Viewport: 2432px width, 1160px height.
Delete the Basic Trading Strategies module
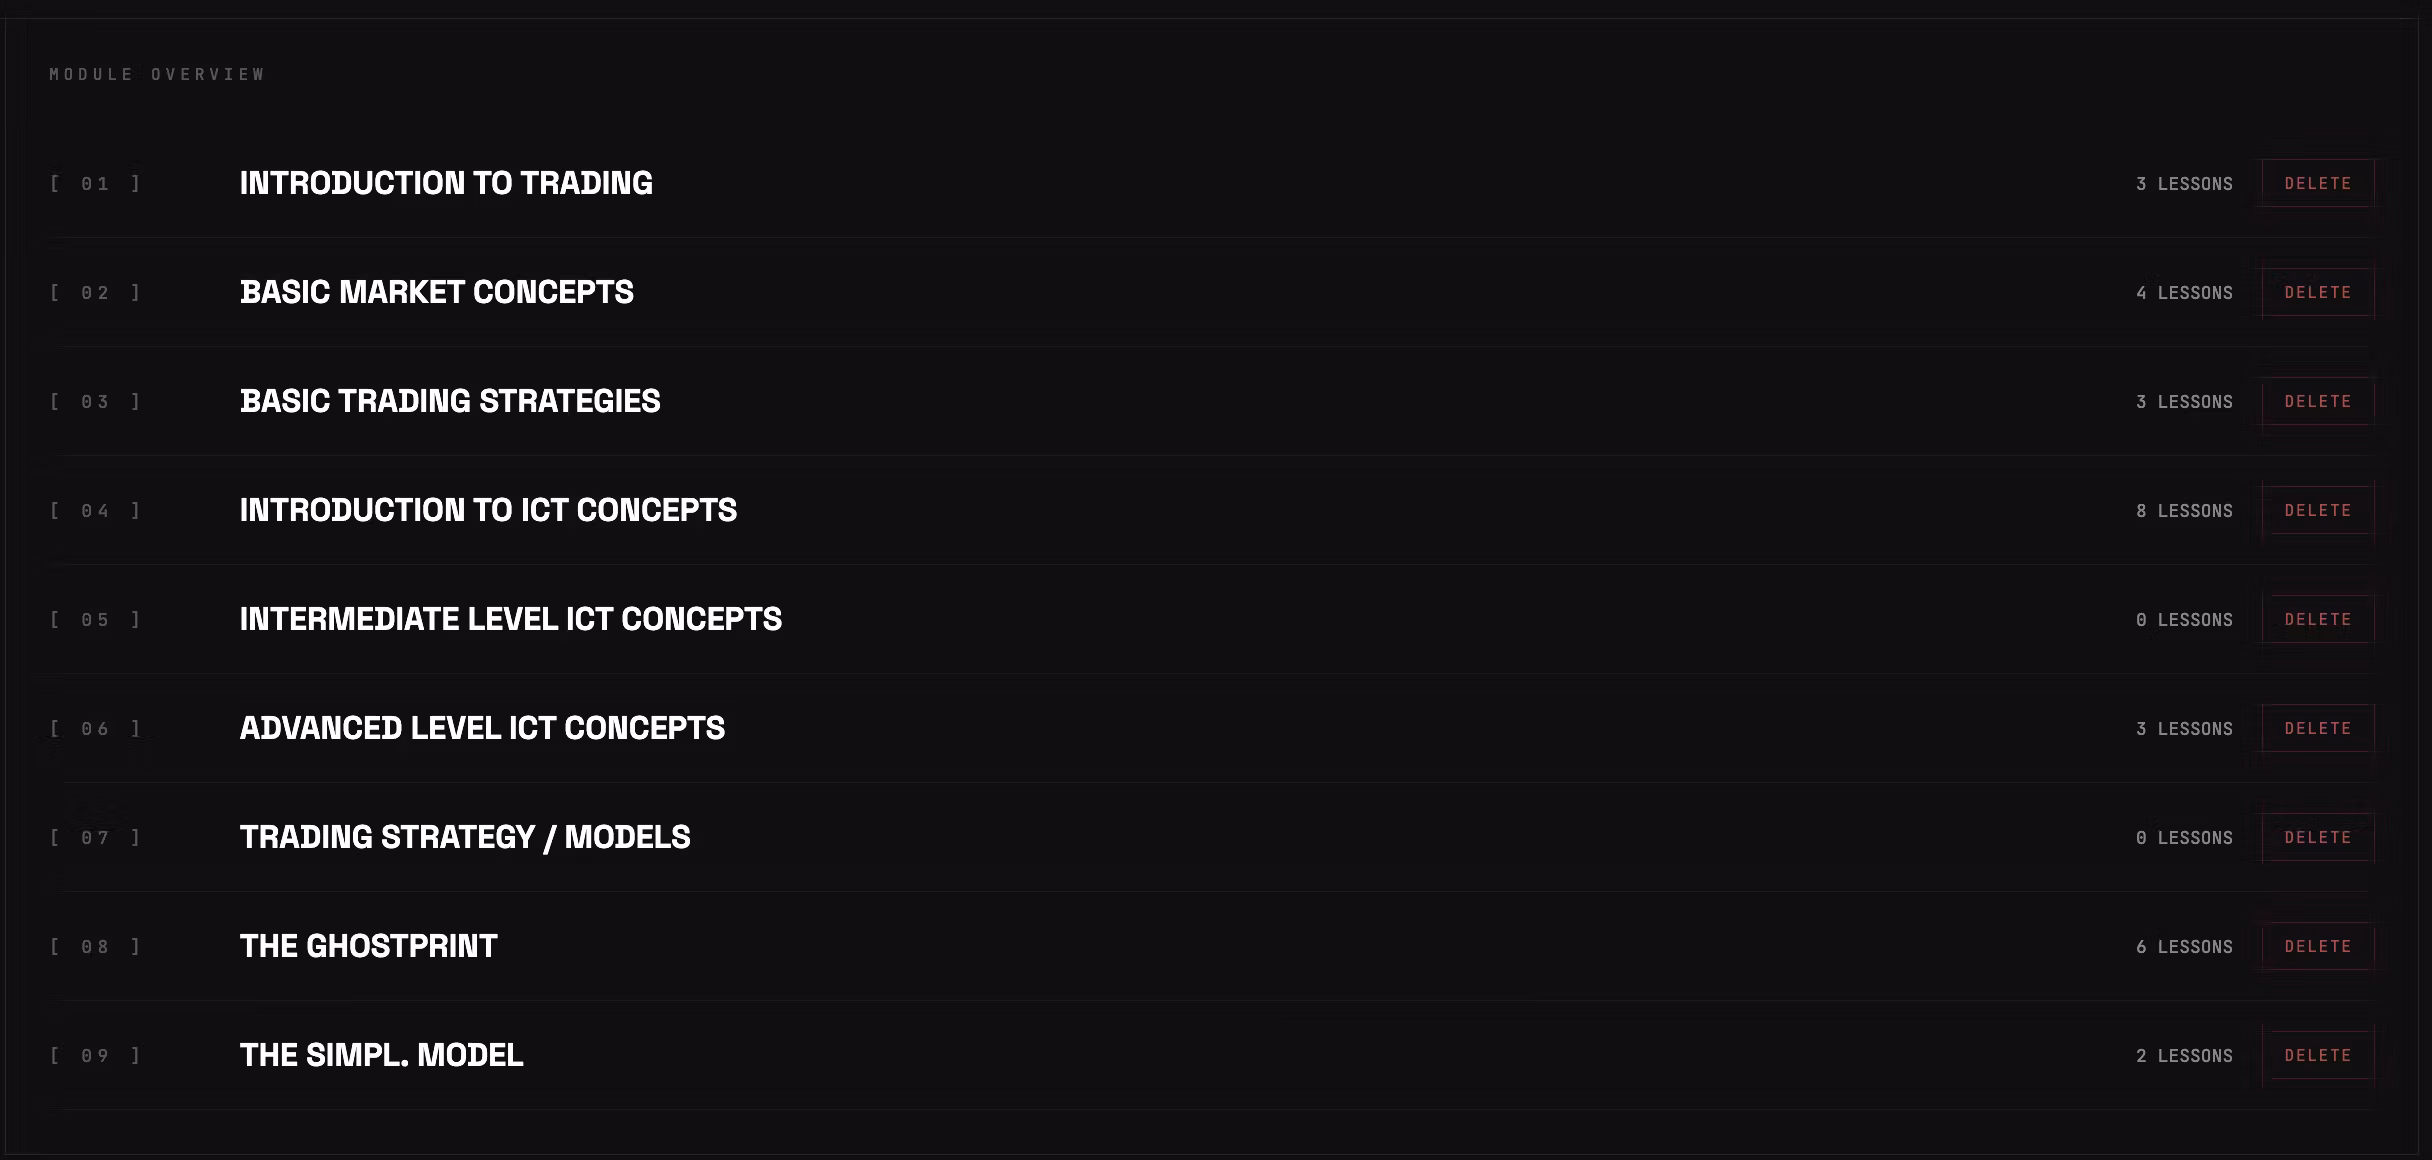tap(2317, 401)
